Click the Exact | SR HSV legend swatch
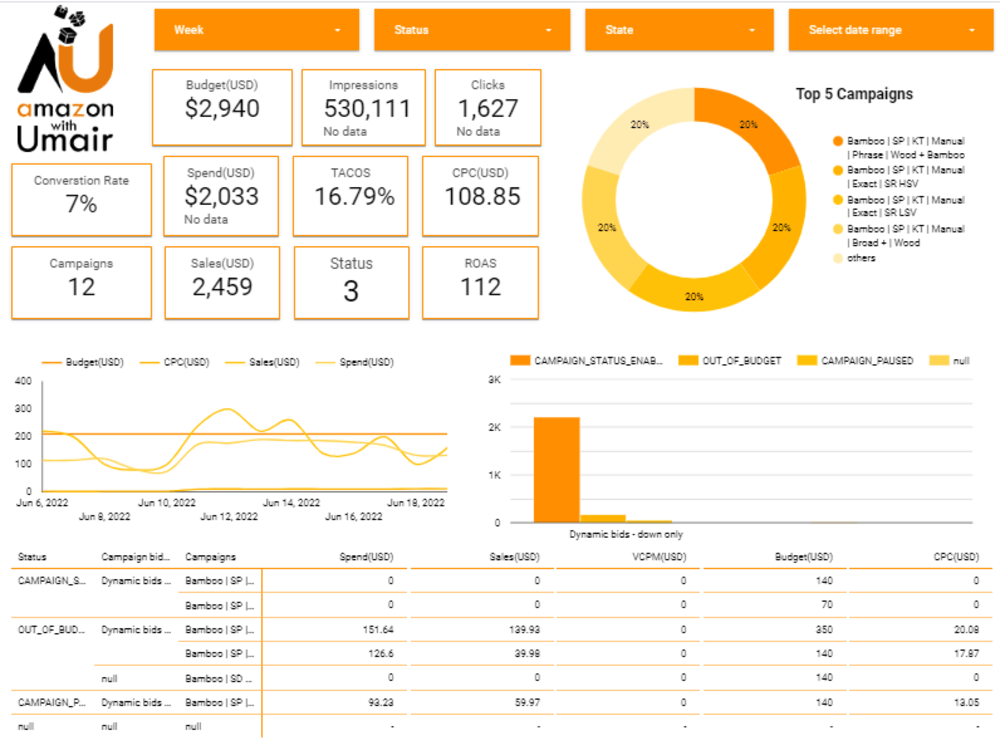Screen dimensions: 1000x750 point(837,170)
